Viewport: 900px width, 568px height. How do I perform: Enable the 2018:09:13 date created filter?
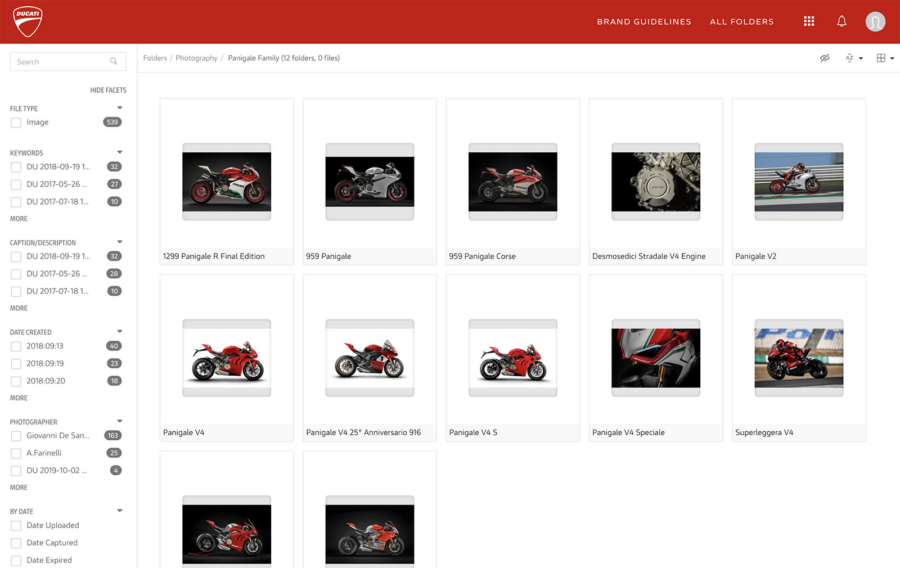[x=16, y=347]
